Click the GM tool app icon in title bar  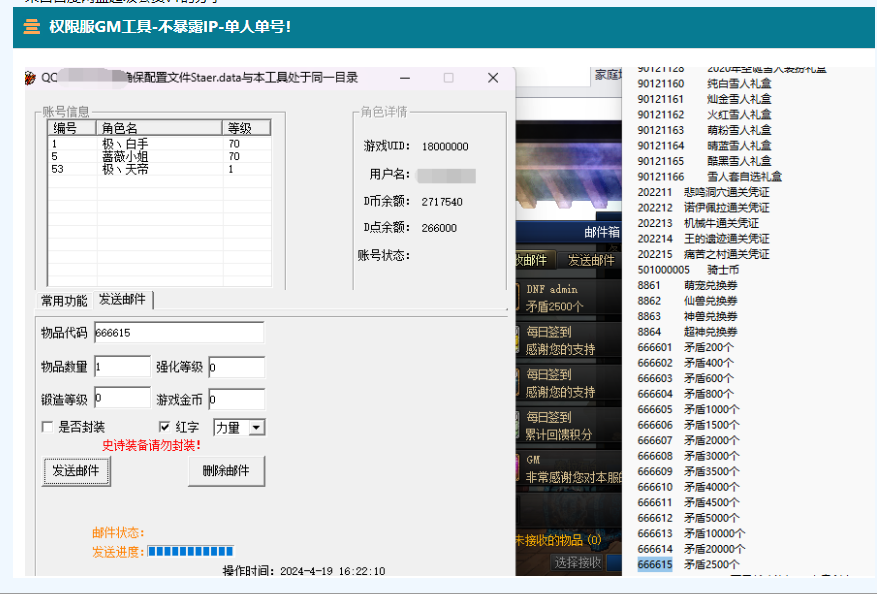[x=31, y=78]
